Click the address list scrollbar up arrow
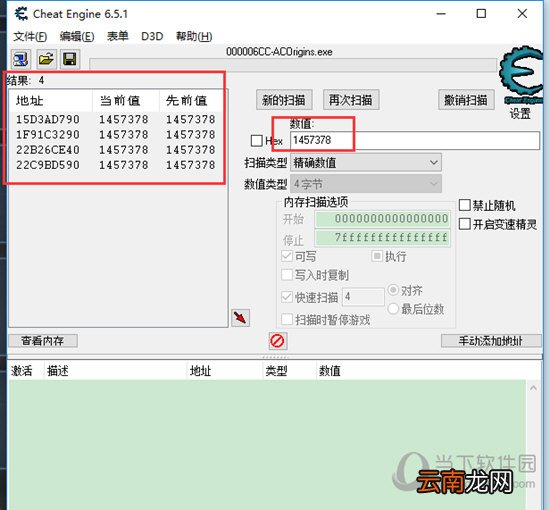 click(534, 388)
